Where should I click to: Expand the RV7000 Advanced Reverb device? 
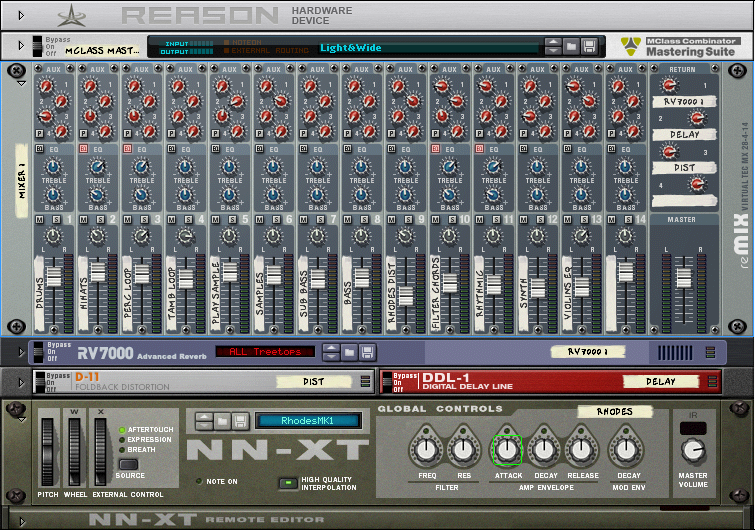coord(21,352)
